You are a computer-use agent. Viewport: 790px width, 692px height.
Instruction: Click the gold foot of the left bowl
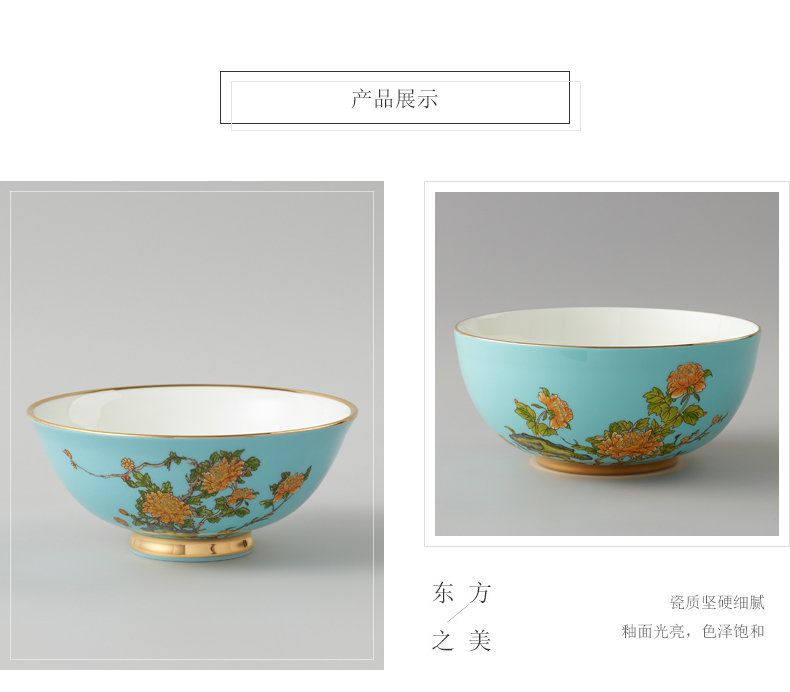click(x=191, y=545)
